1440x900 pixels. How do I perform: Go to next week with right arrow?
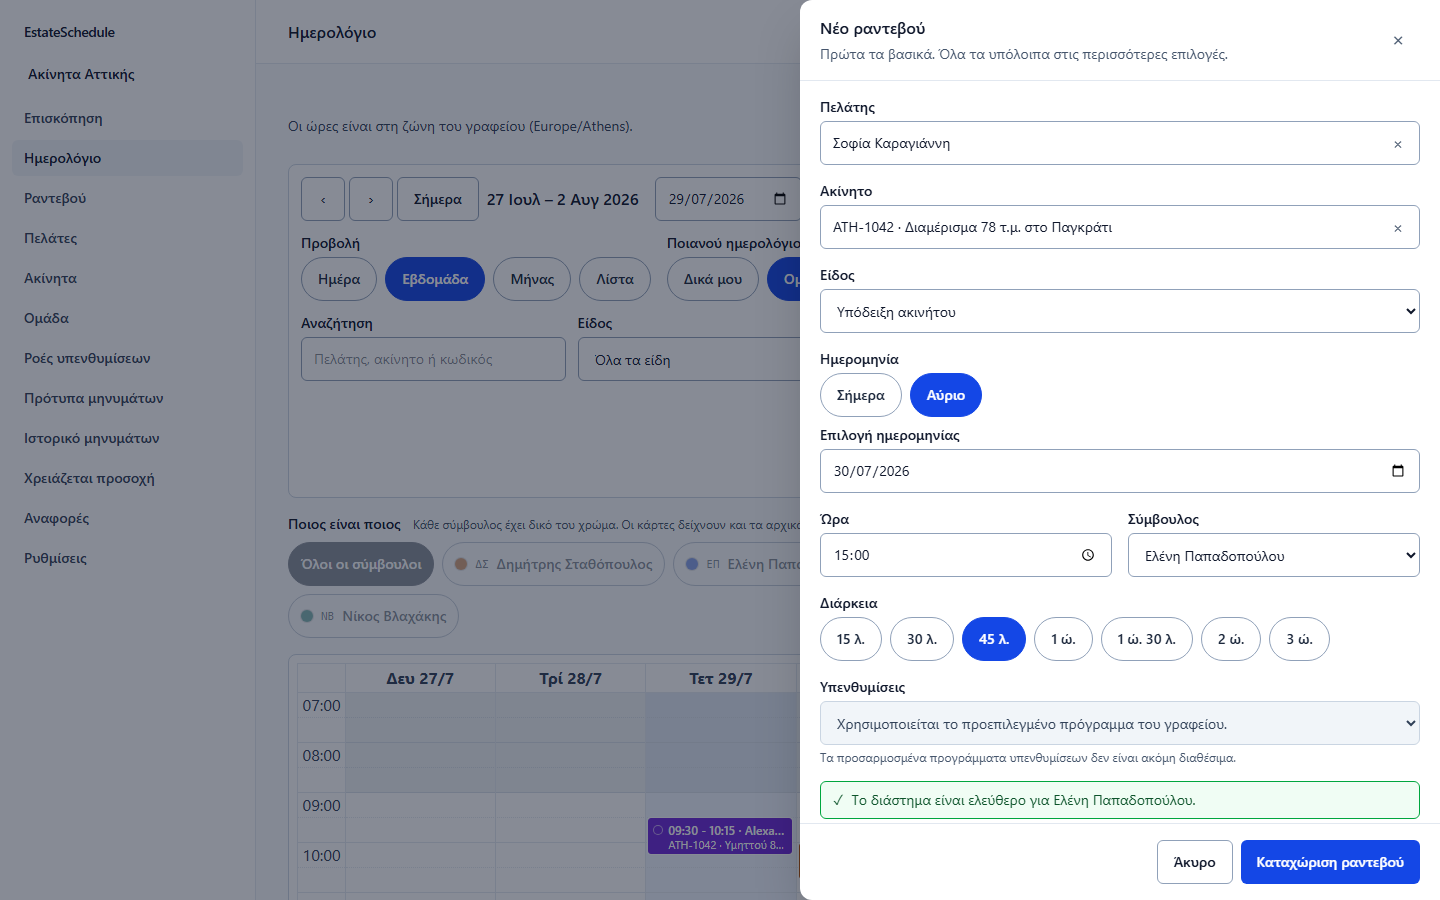click(371, 199)
